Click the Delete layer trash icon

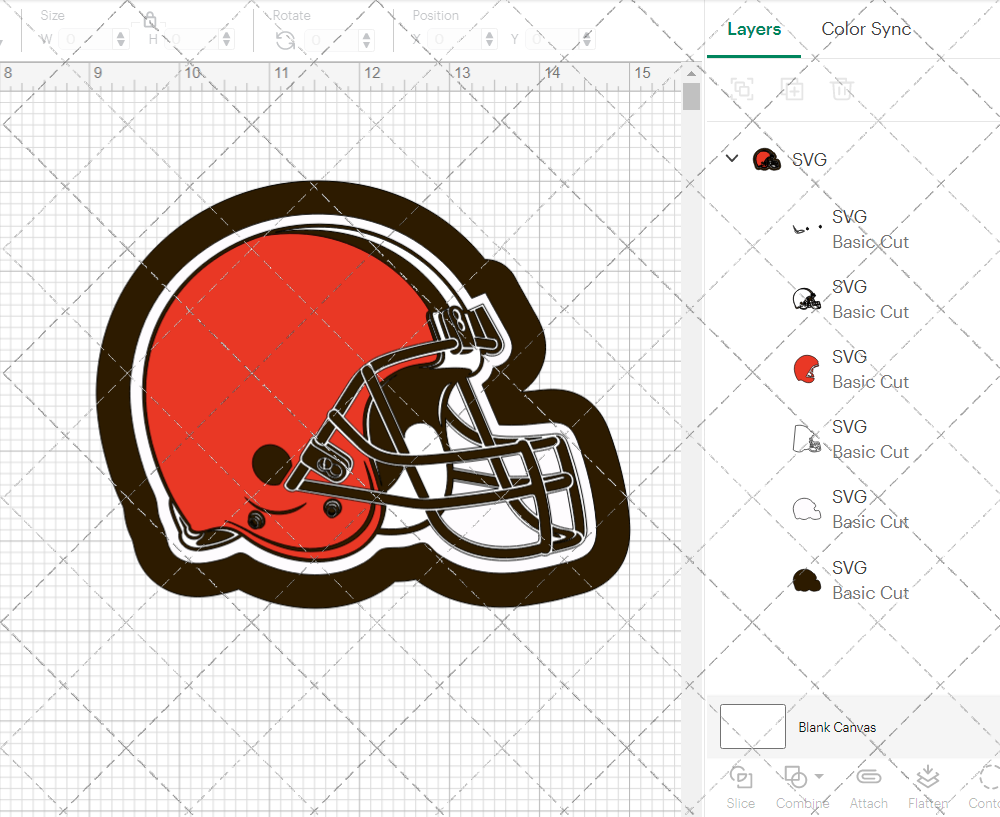[842, 88]
